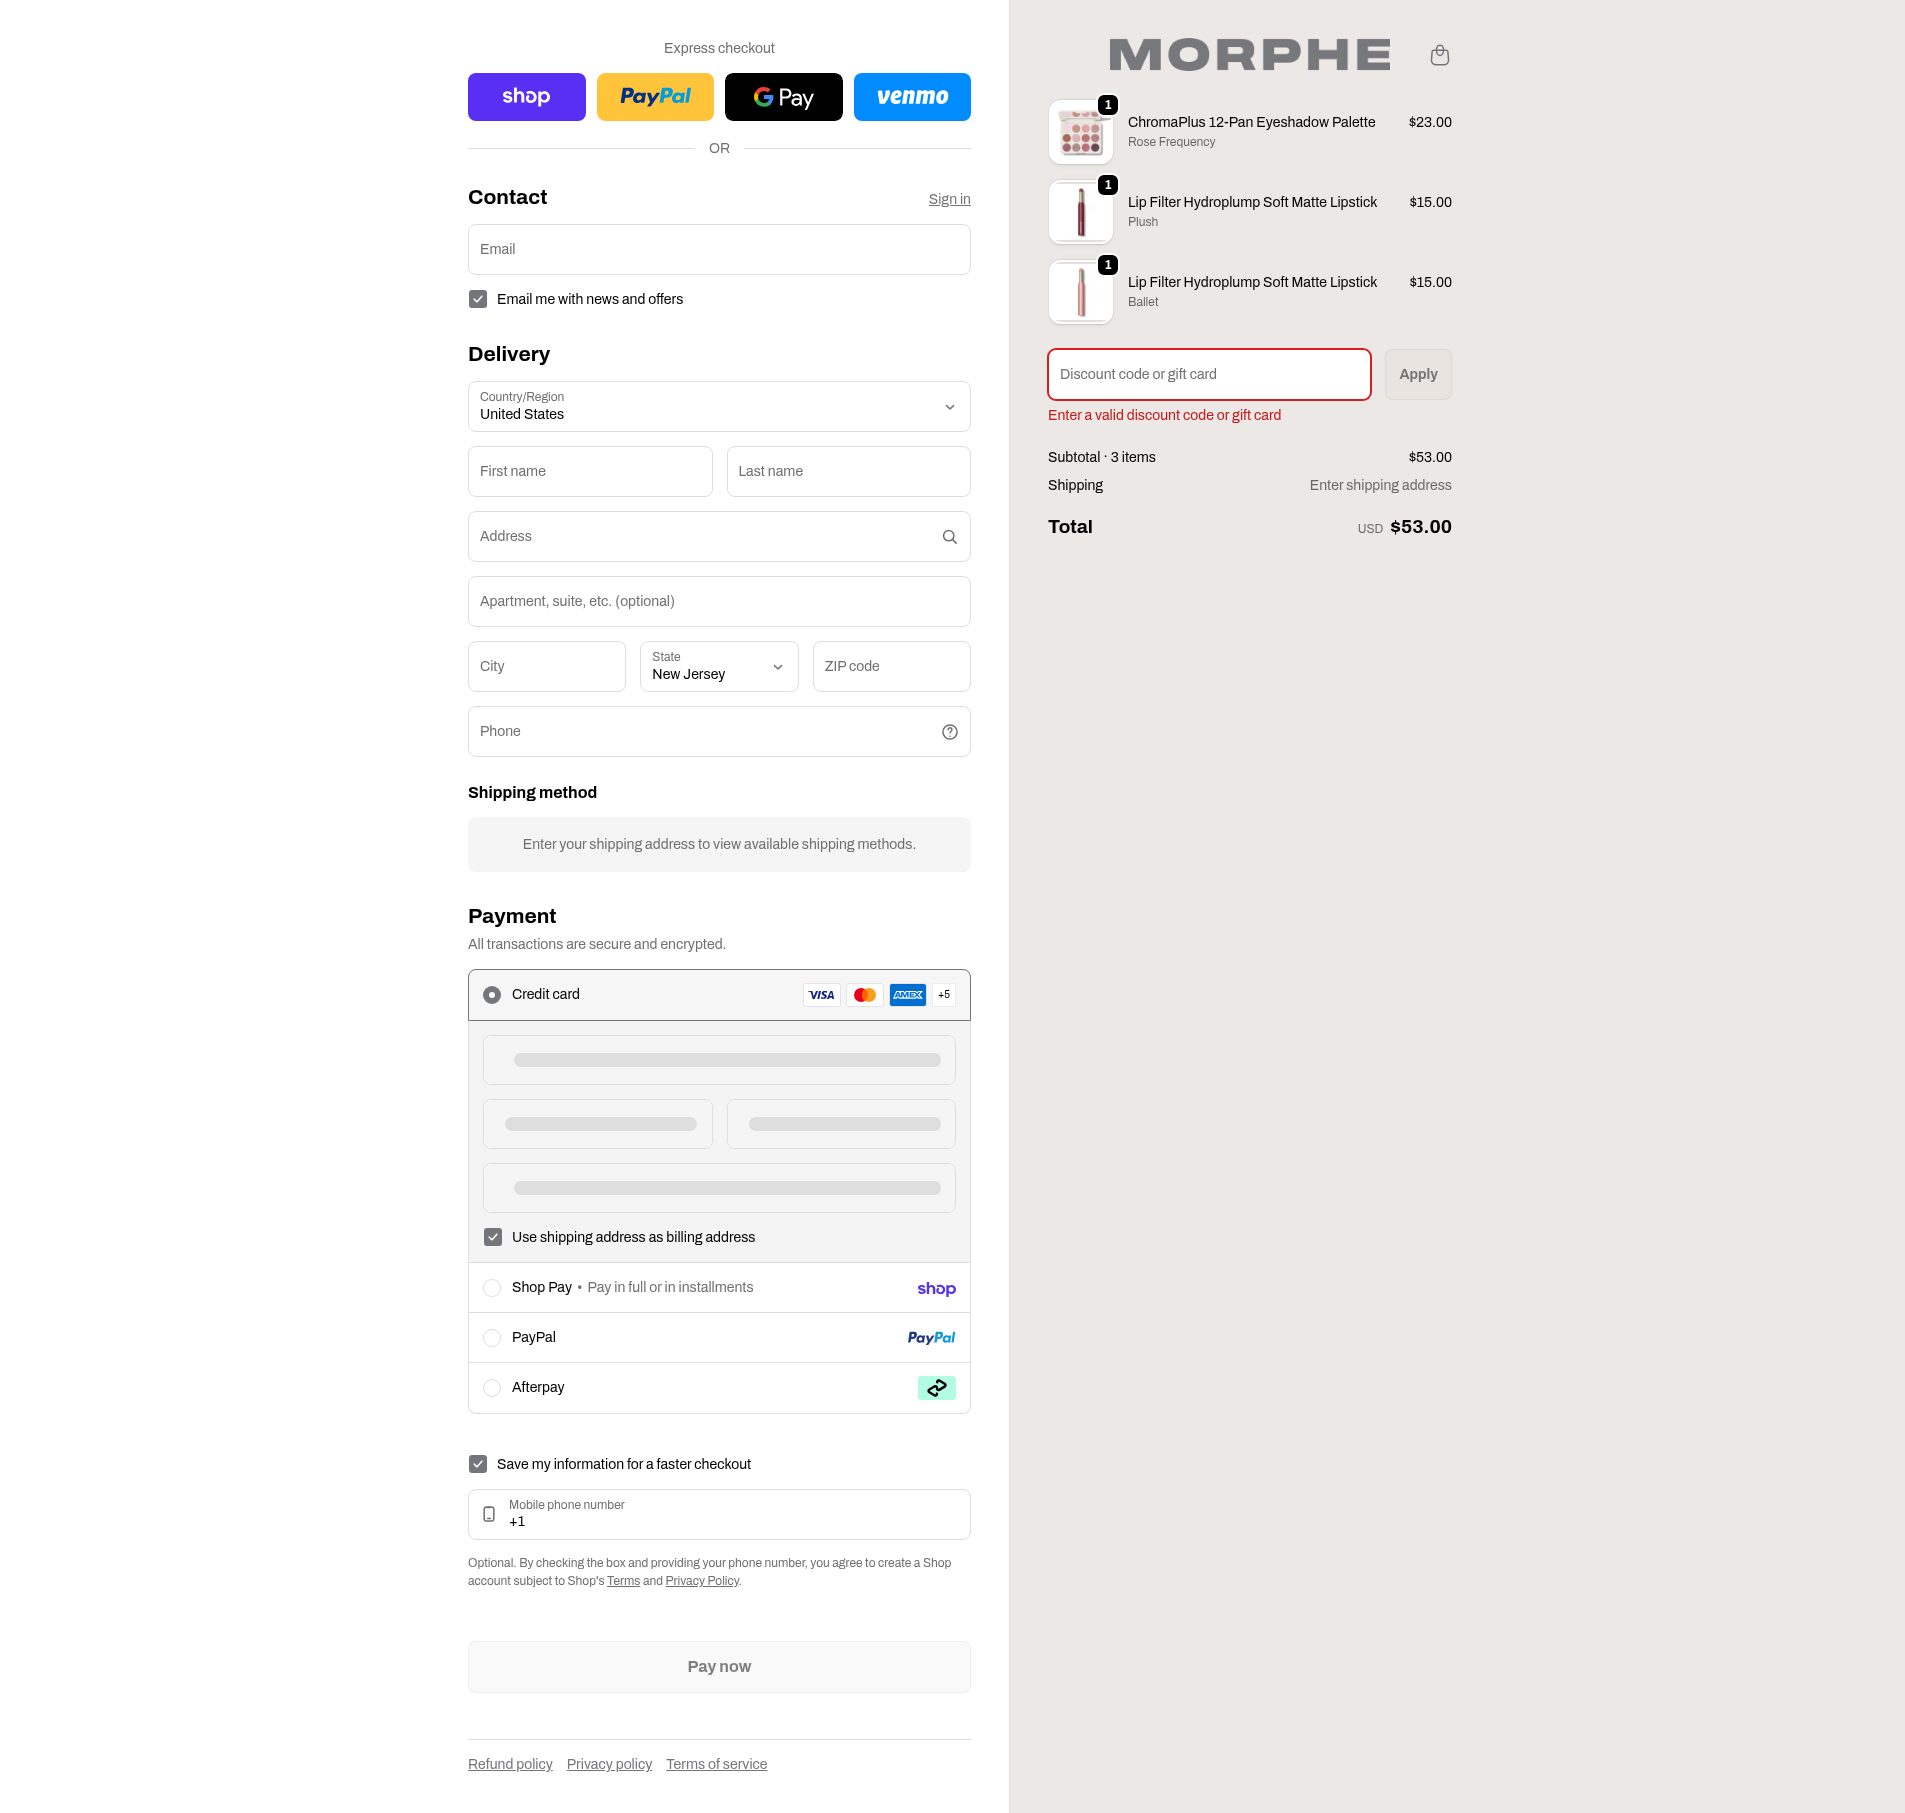Pay with the Venmo express button
The height and width of the screenshot is (1813, 1905).
coord(911,97)
